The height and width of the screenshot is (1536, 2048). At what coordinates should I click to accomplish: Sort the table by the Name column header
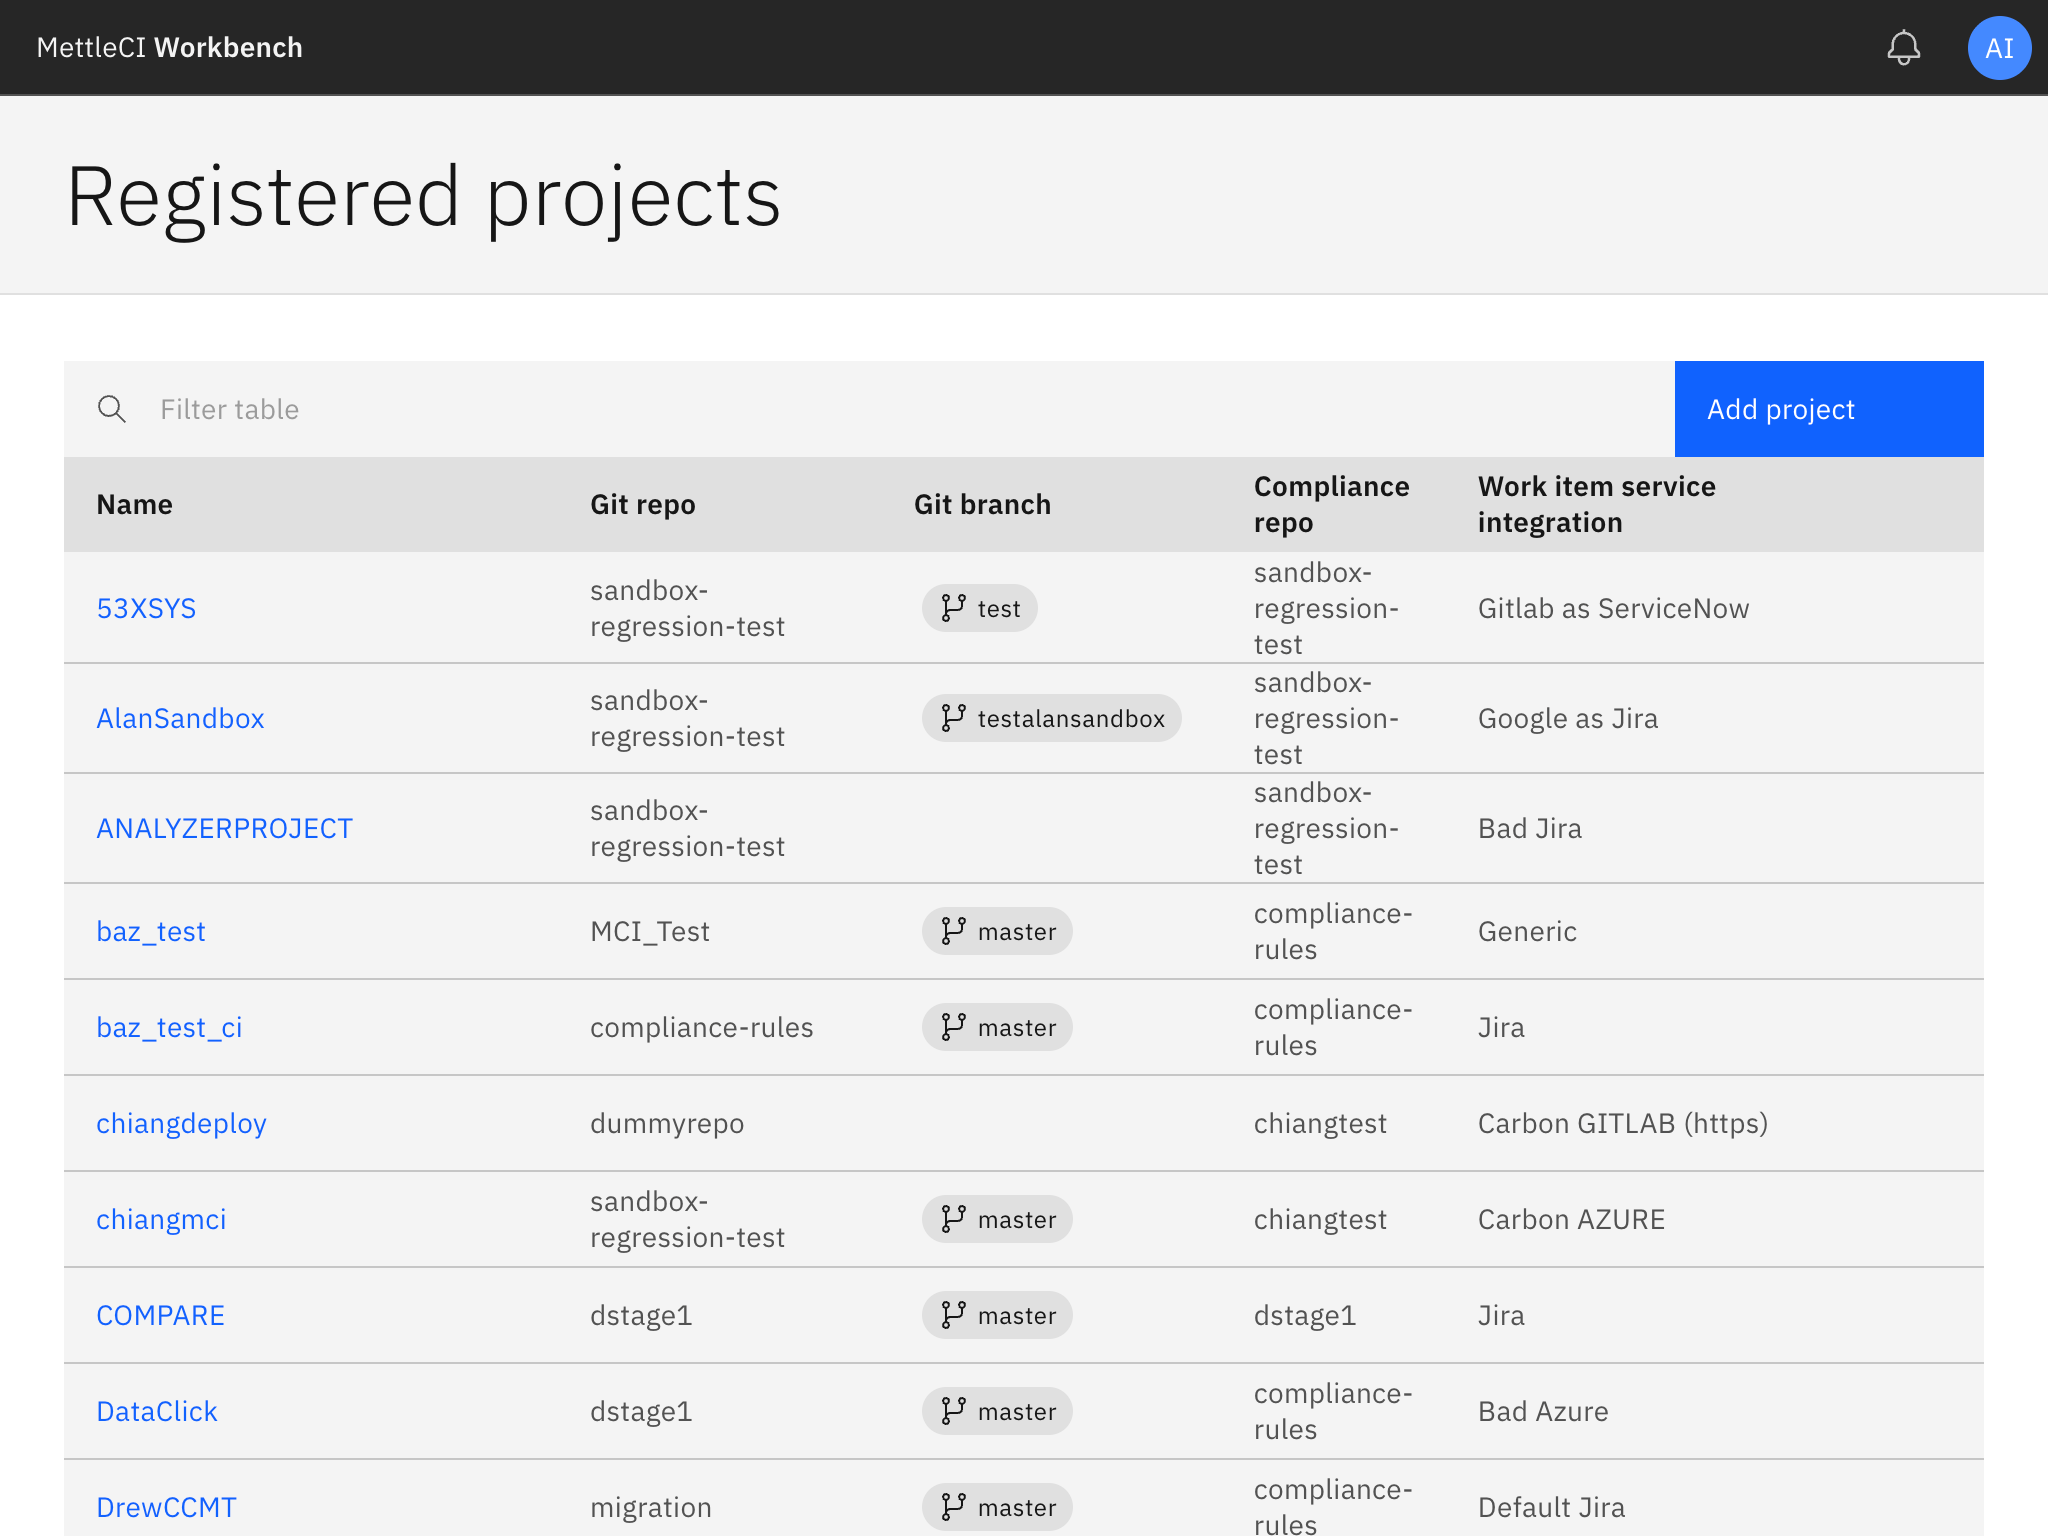(134, 504)
